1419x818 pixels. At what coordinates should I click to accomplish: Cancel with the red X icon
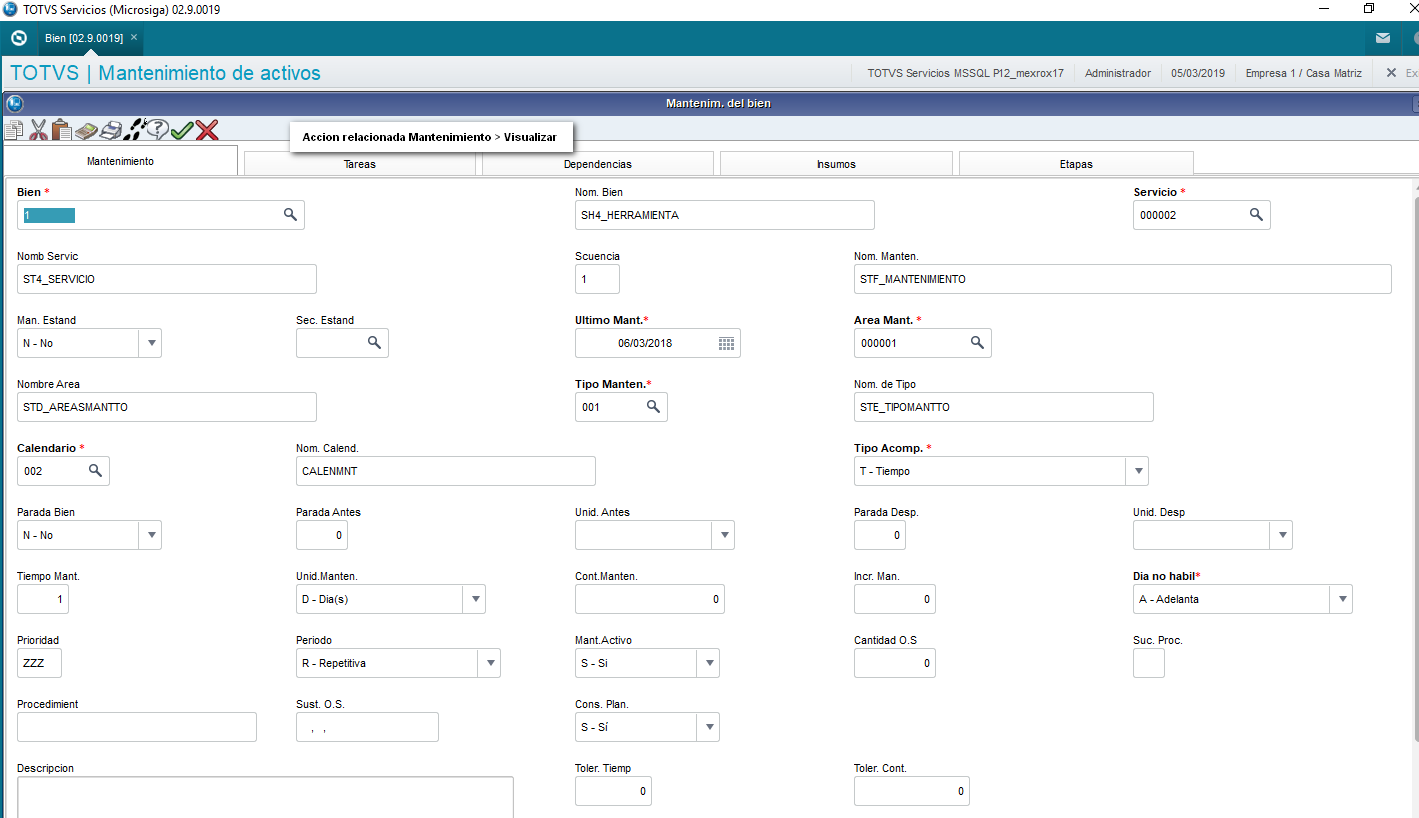click(x=207, y=130)
